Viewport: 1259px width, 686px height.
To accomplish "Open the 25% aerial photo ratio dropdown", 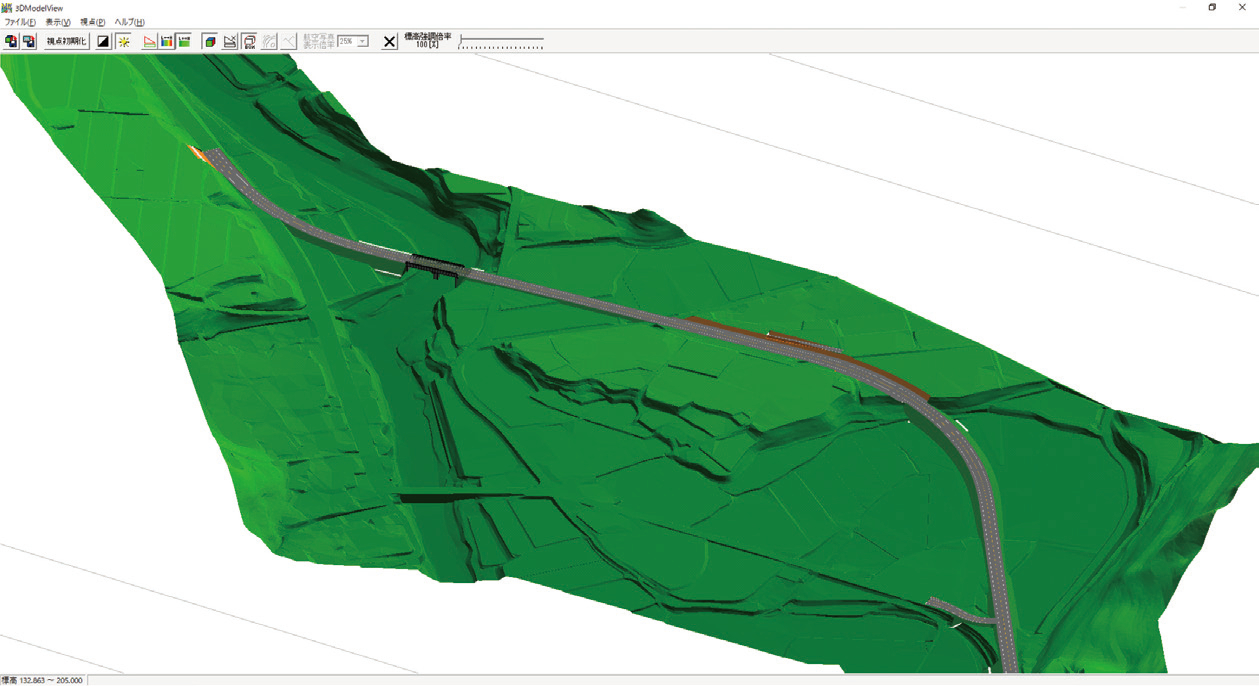I will point(353,41).
